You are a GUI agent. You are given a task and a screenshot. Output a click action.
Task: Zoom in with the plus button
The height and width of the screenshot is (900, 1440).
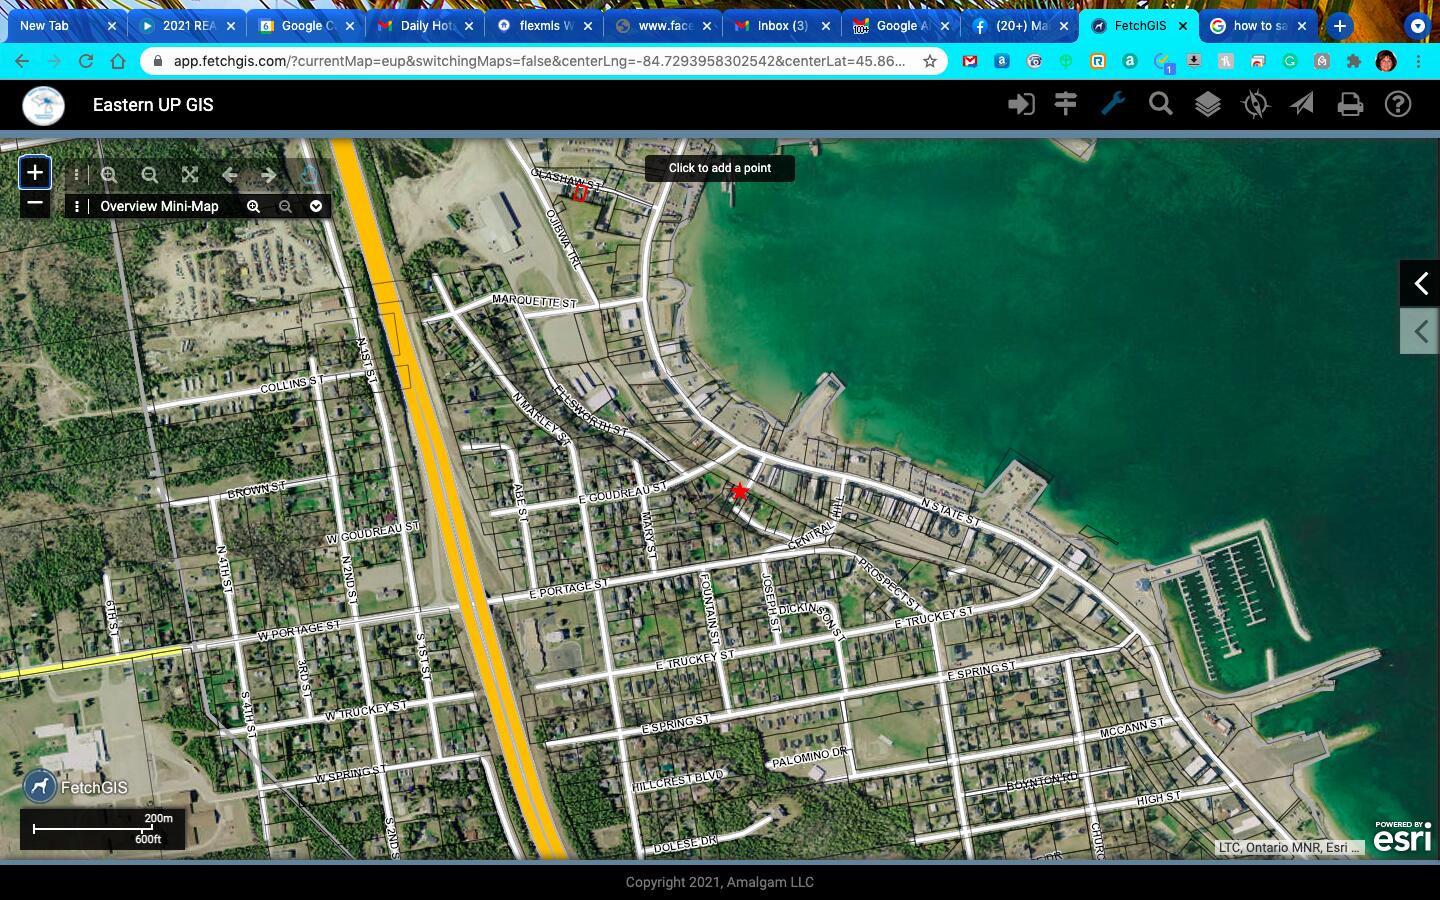(x=35, y=172)
